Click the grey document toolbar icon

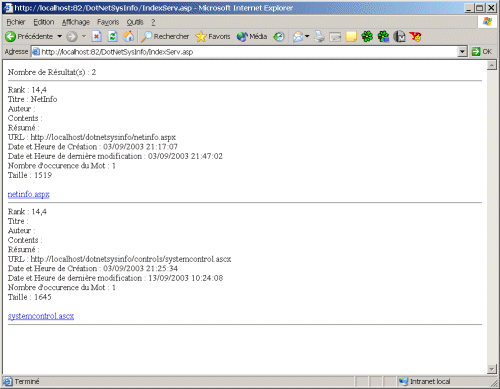[399, 36]
